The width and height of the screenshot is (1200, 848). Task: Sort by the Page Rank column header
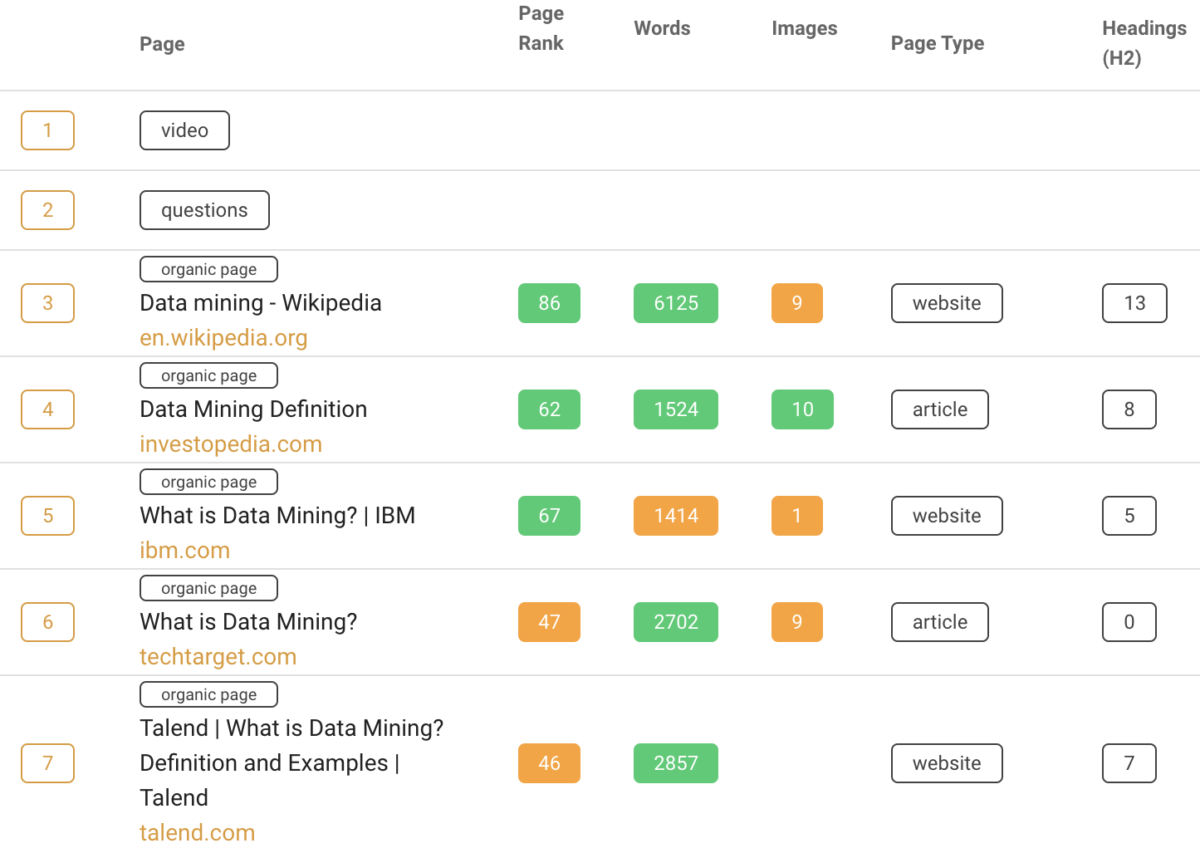(x=541, y=29)
